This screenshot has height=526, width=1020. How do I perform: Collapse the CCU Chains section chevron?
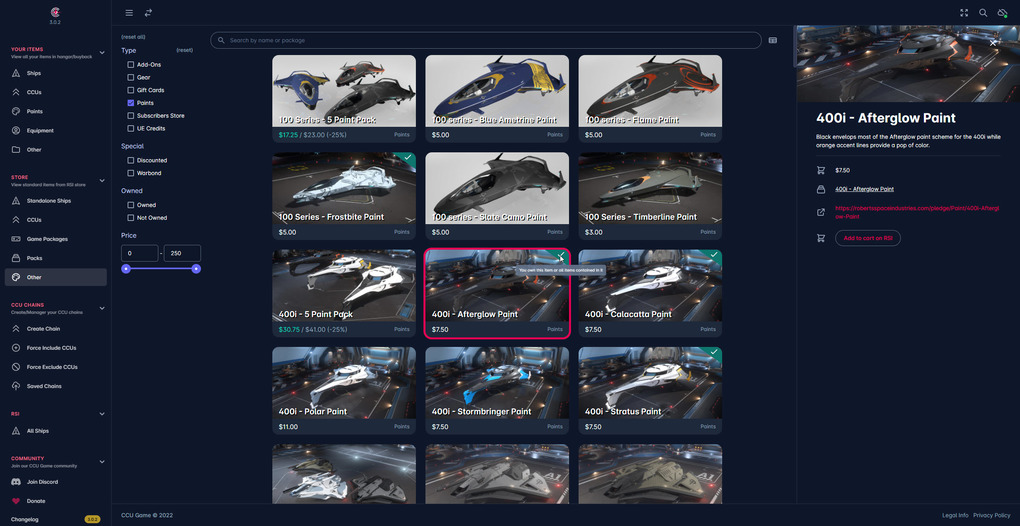pyautogui.click(x=101, y=308)
